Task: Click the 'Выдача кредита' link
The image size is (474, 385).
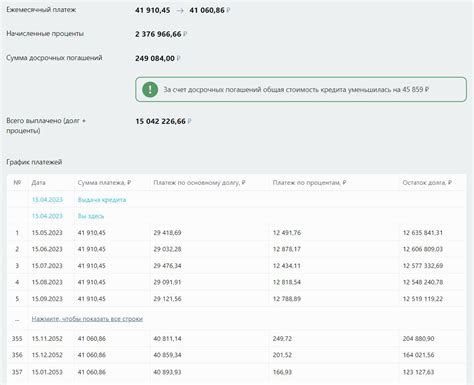Action: point(102,200)
